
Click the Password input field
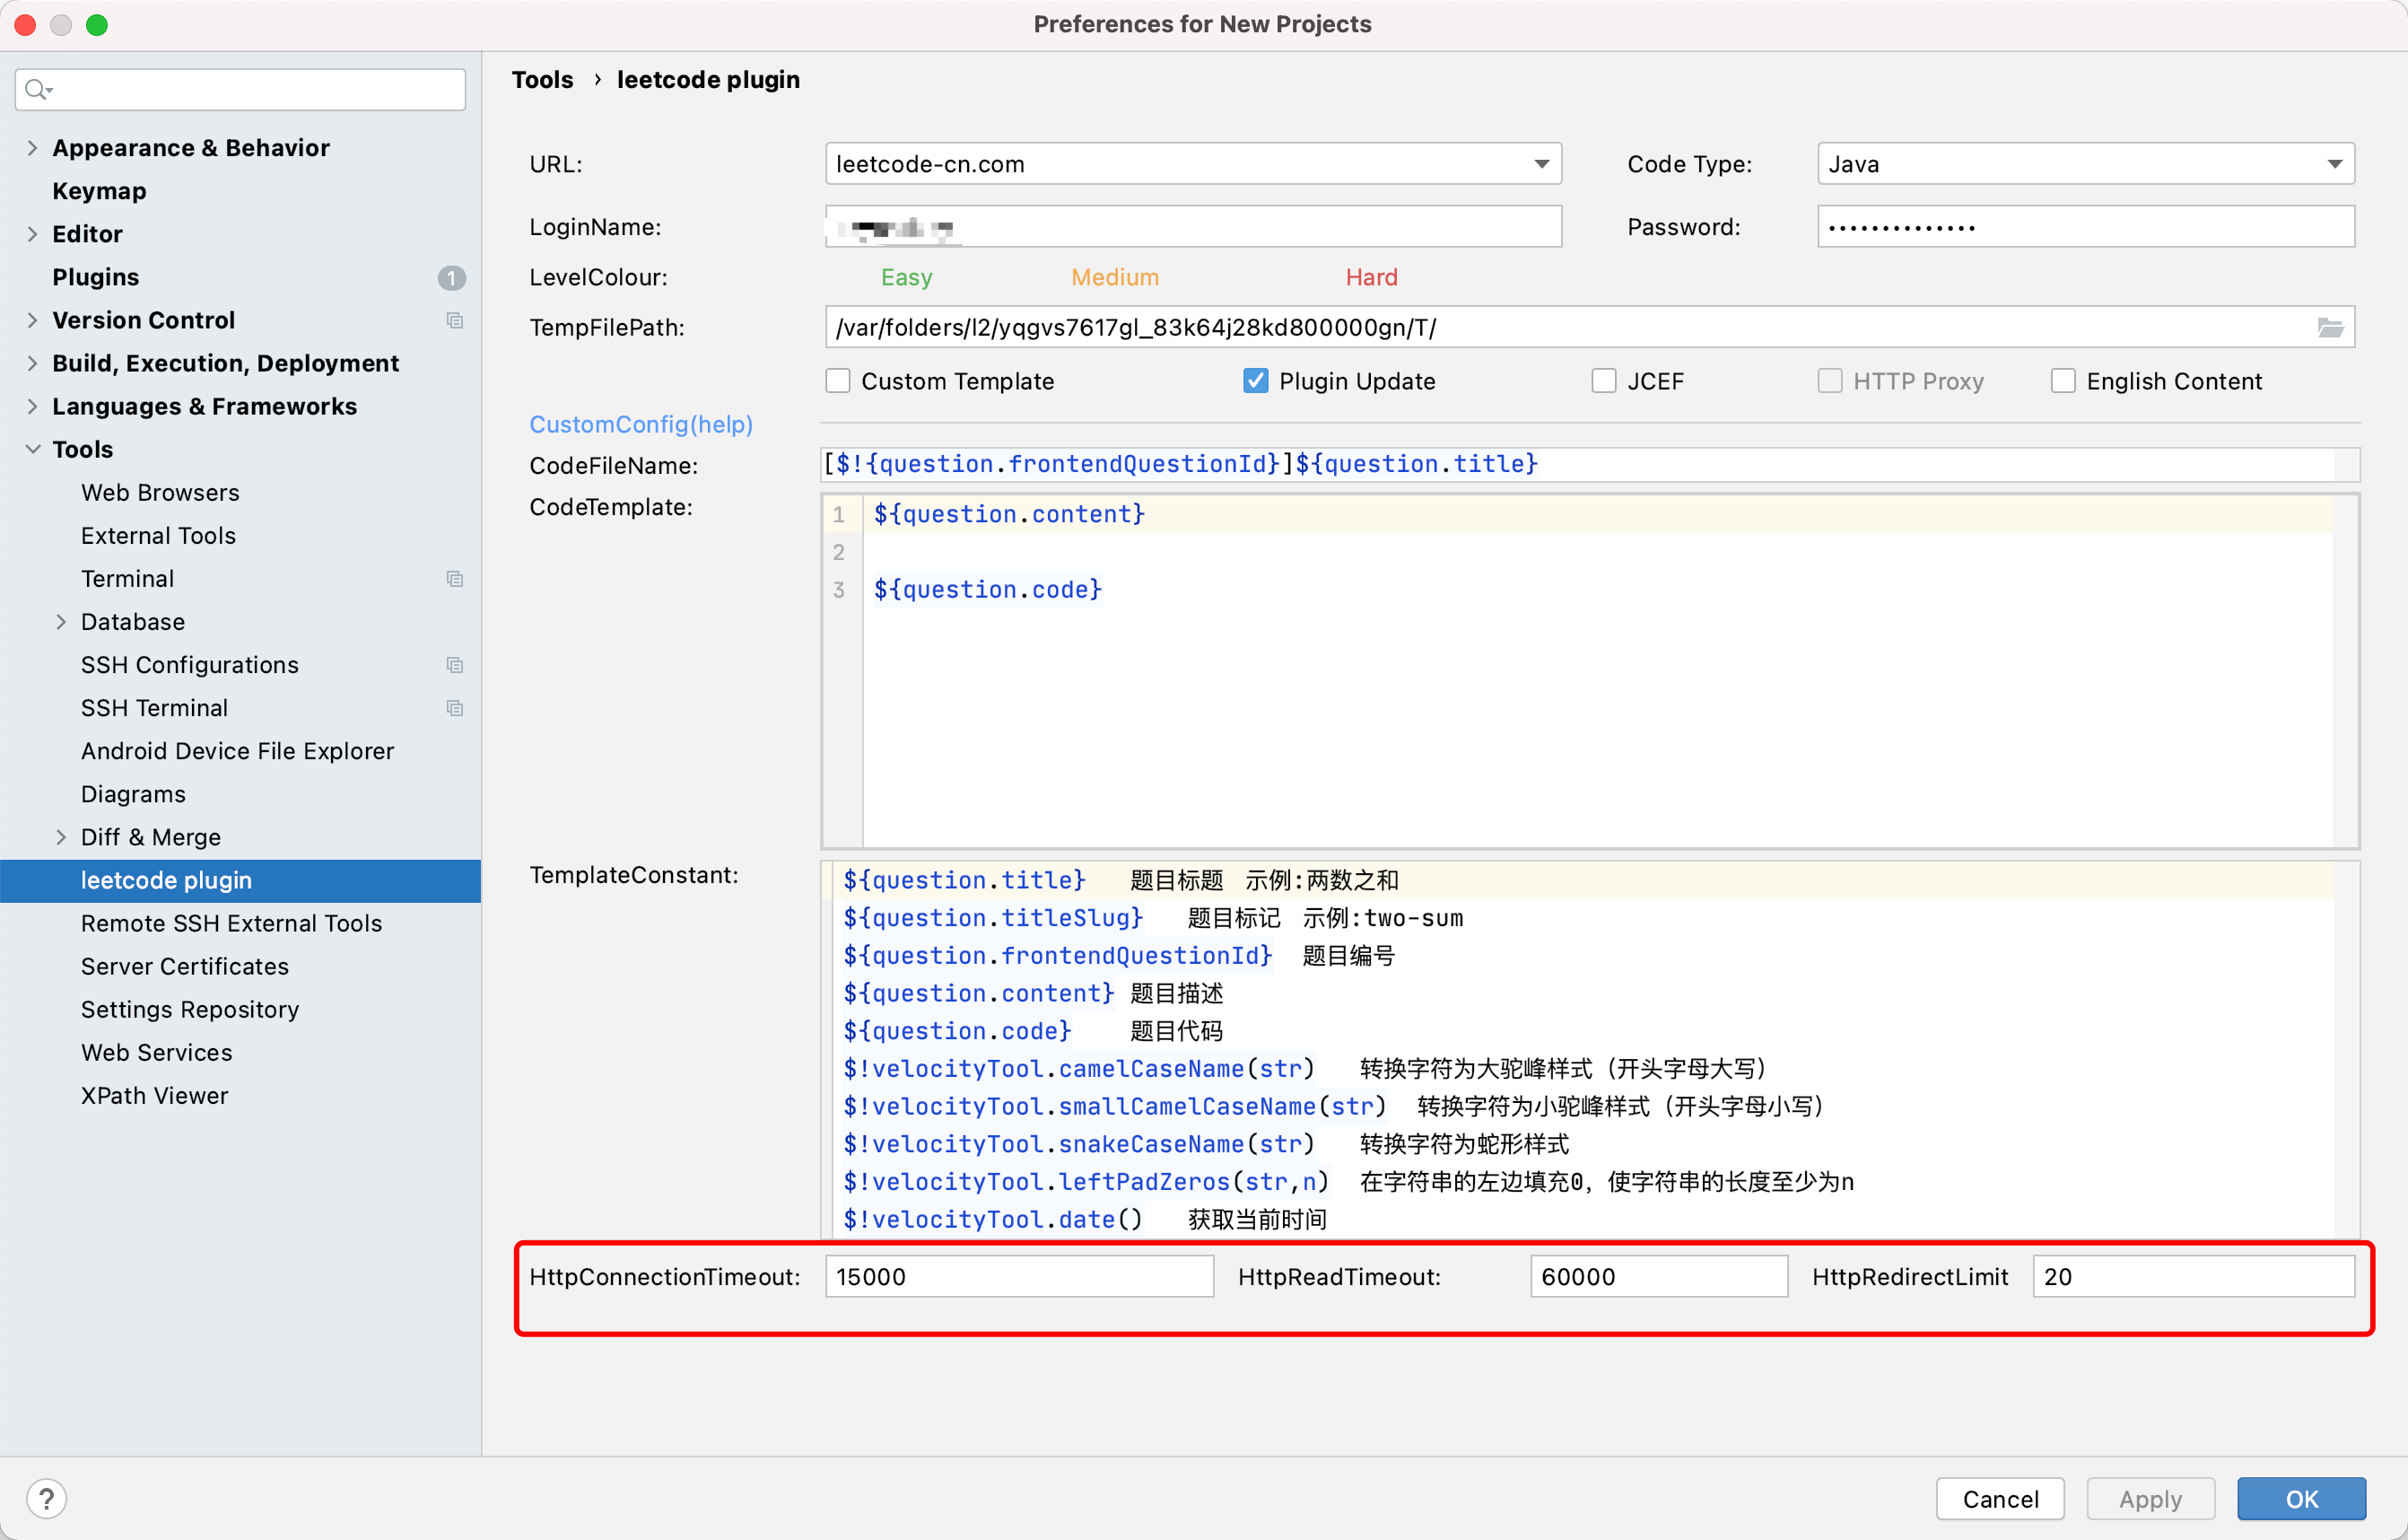[2086, 227]
